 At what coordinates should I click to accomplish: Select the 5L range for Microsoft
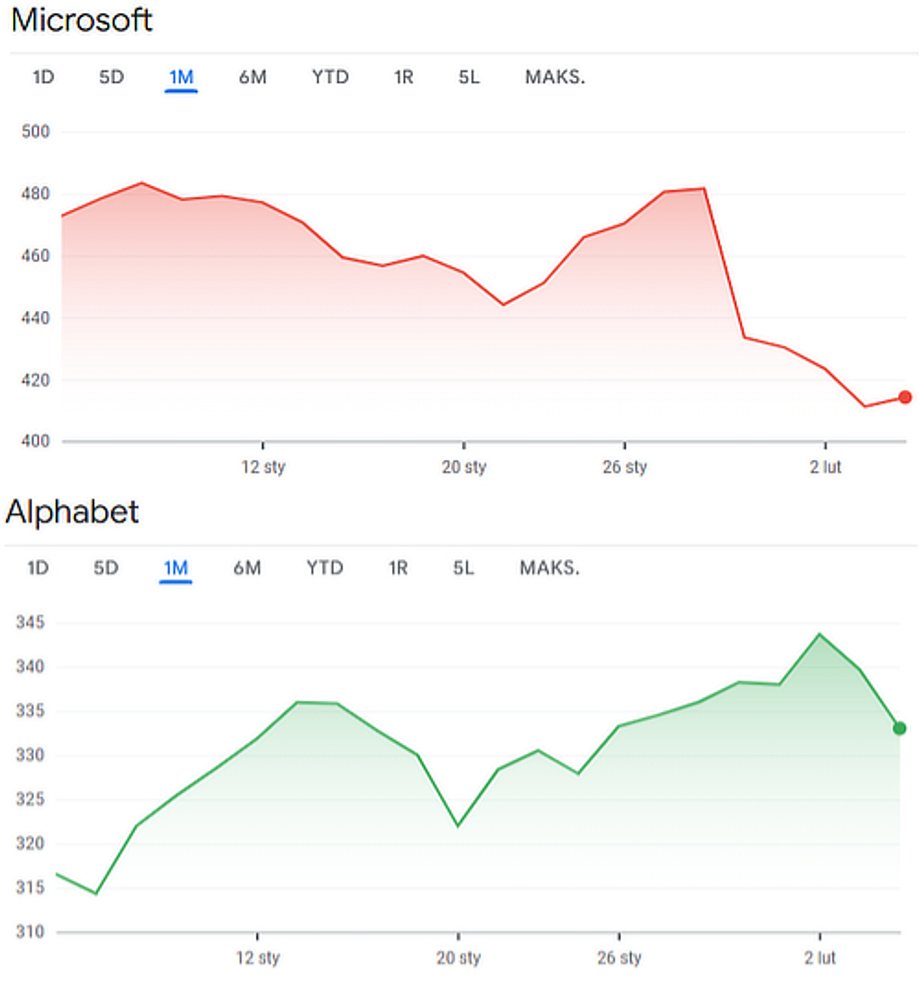(x=469, y=77)
